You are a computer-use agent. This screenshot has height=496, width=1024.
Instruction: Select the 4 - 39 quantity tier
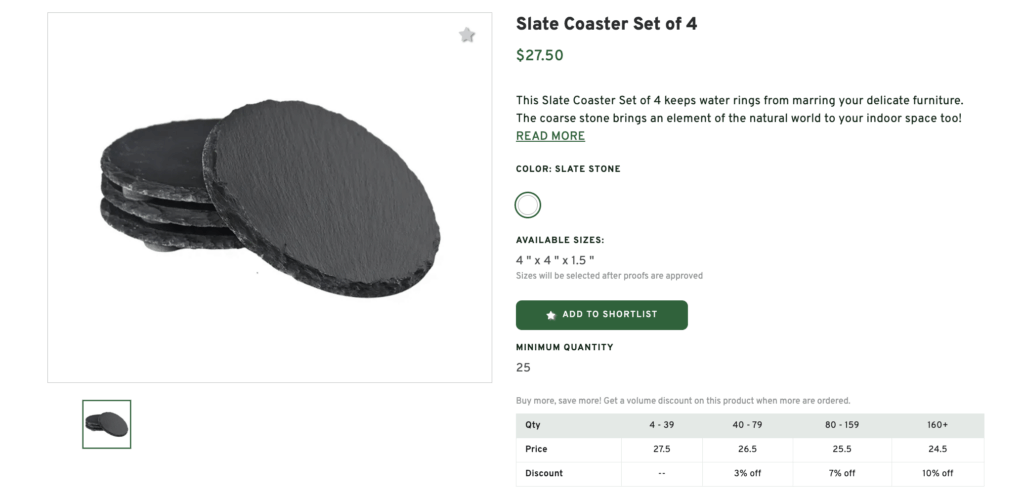(x=663, y=425)
